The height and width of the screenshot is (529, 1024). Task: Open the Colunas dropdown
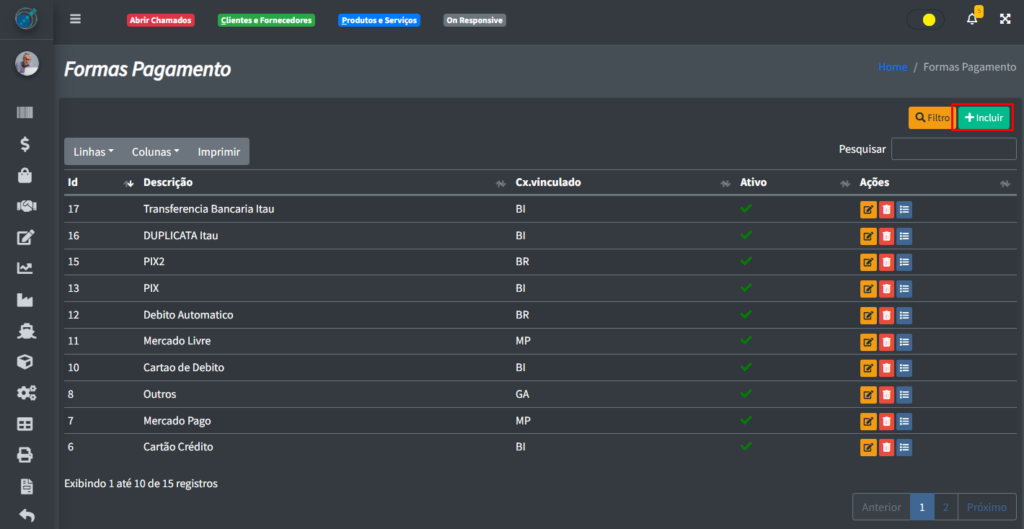click(155, 152)
